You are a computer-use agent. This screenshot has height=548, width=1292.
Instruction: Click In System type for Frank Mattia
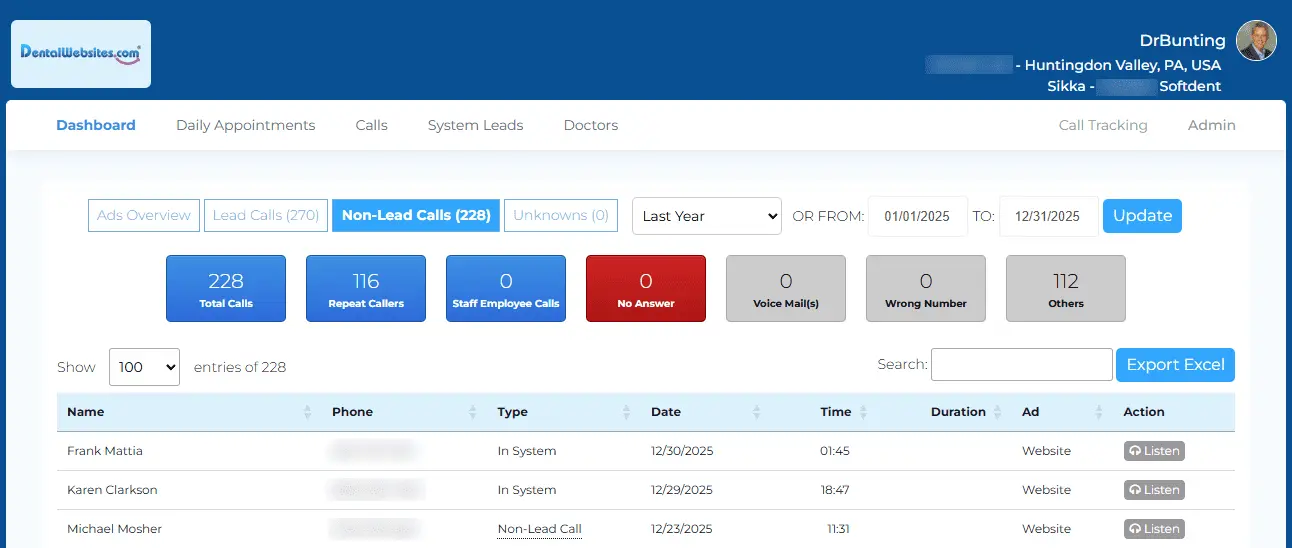click(527, 451)
